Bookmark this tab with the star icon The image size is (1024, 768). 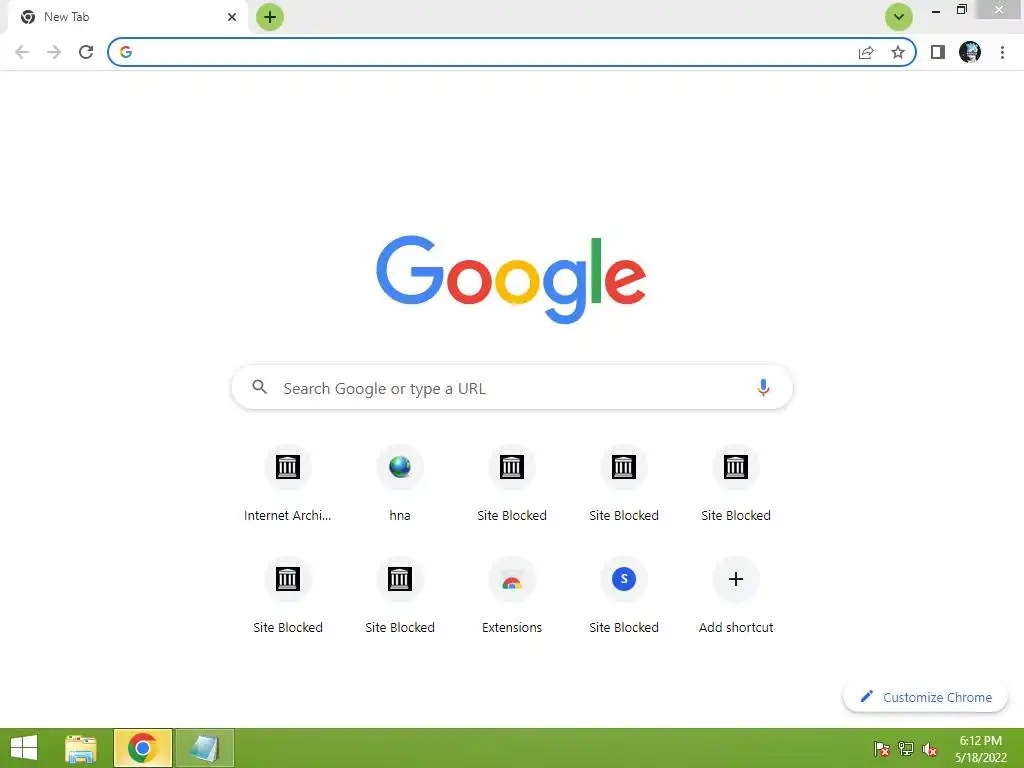coord(898,52)
